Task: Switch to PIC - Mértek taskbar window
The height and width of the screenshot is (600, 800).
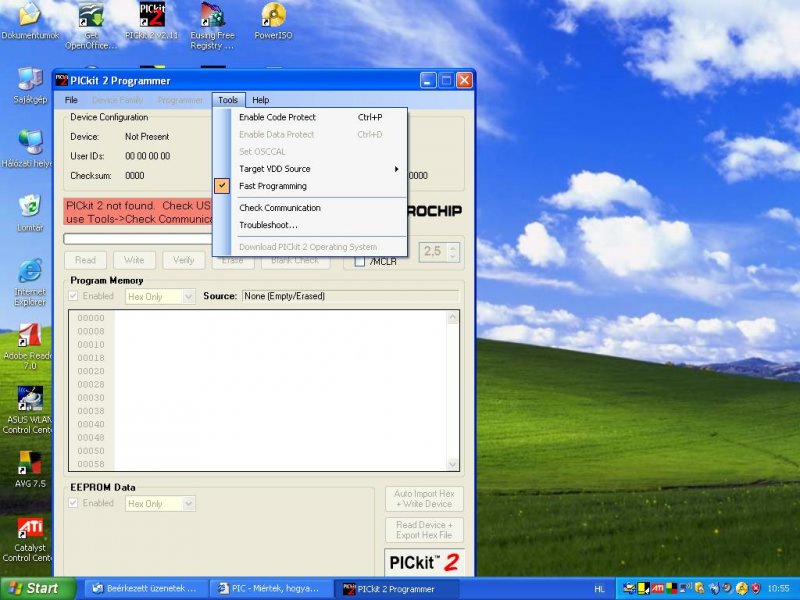Action: click(x=270, y=588)
